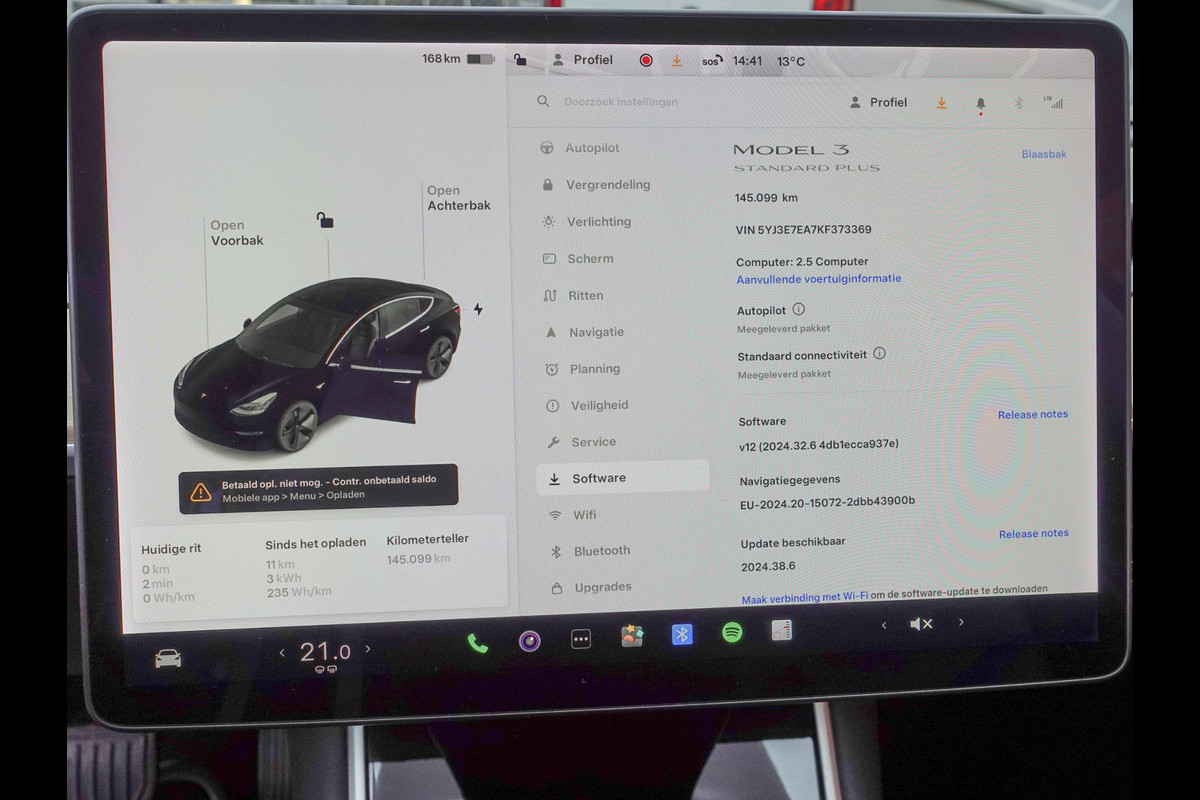Open the phone app in bottom bar
1200x800 pixels.
point(477,643)
